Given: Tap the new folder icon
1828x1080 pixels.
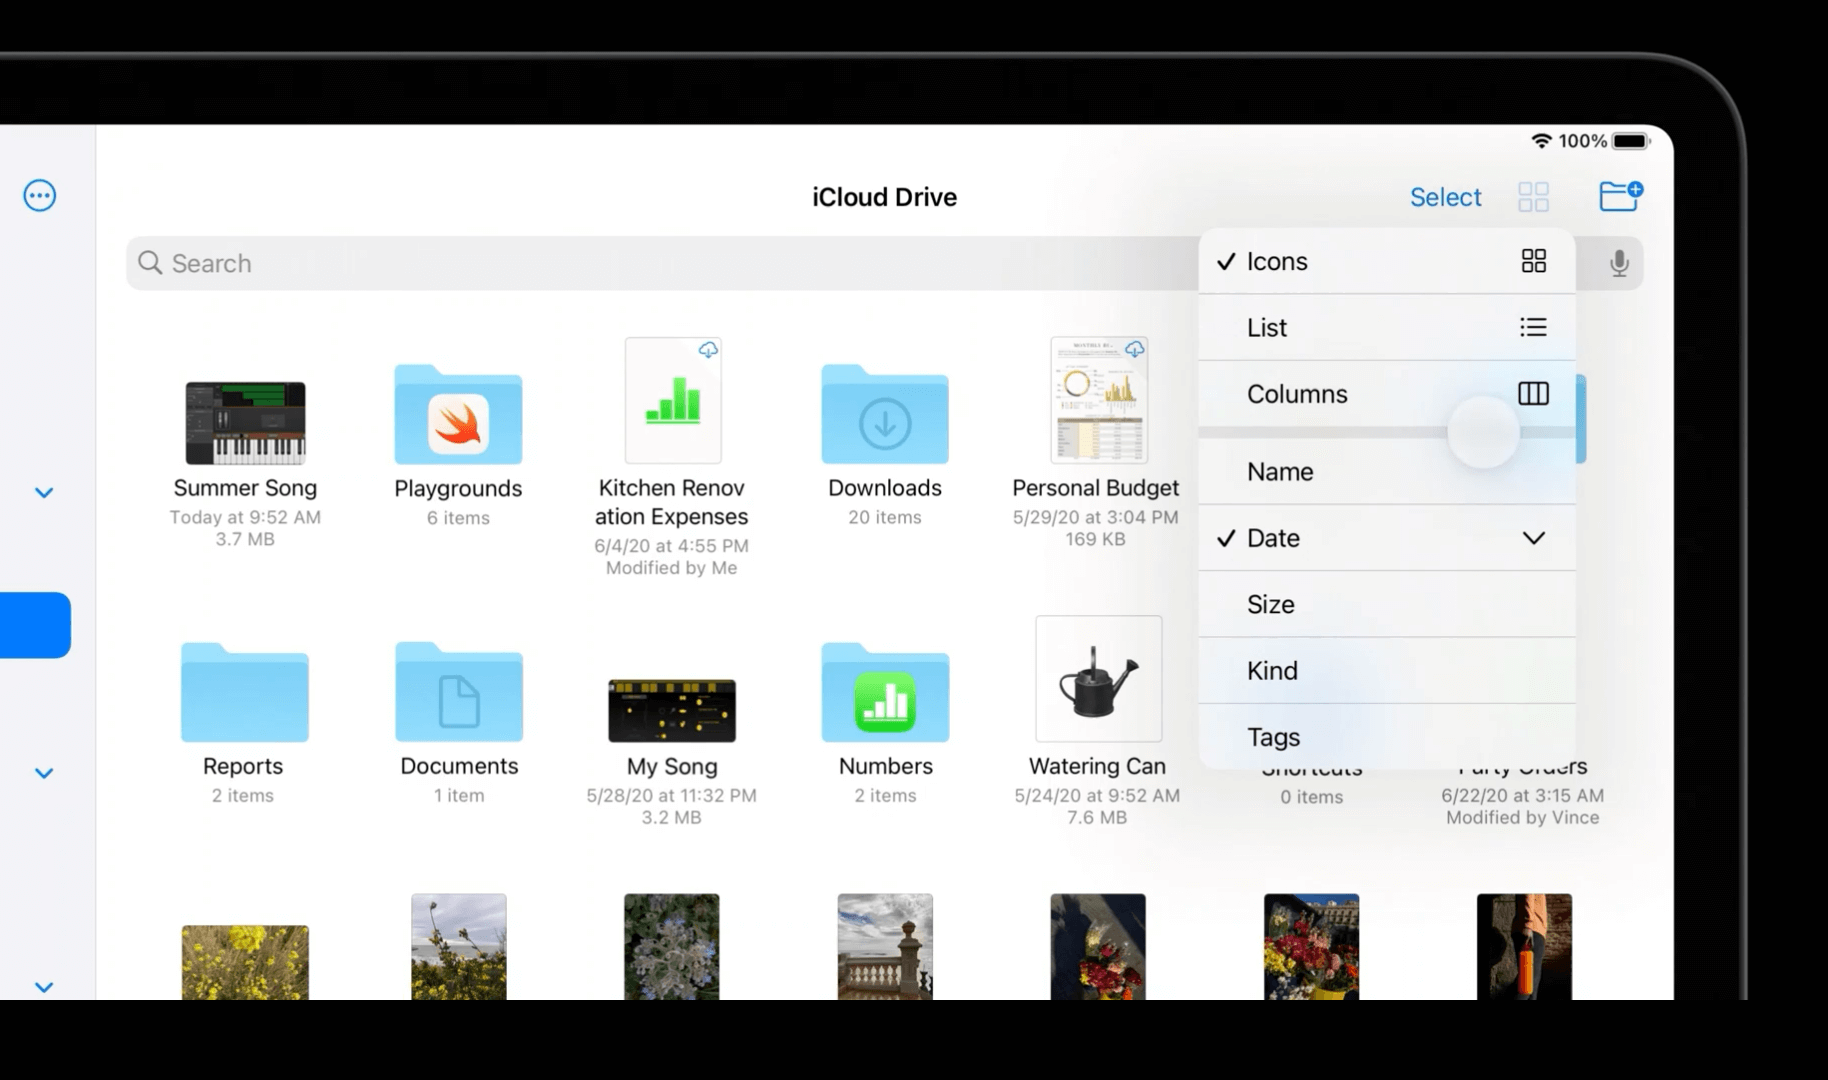Looking at the screenshot, I should (1620, 196).
